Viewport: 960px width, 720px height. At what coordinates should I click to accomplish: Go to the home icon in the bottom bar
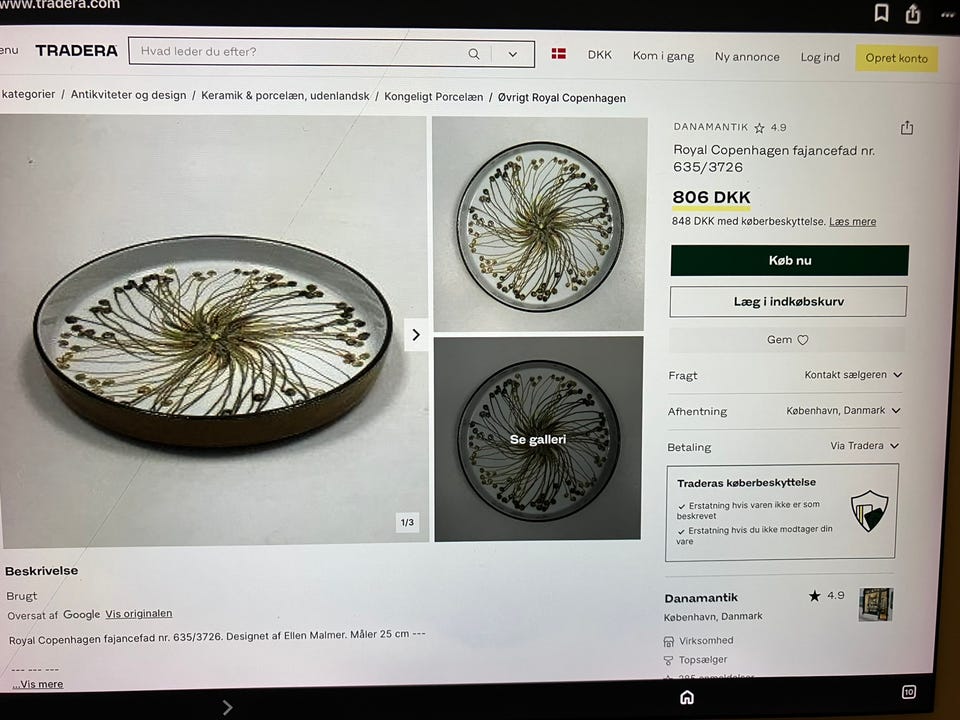tap(687, 697)
